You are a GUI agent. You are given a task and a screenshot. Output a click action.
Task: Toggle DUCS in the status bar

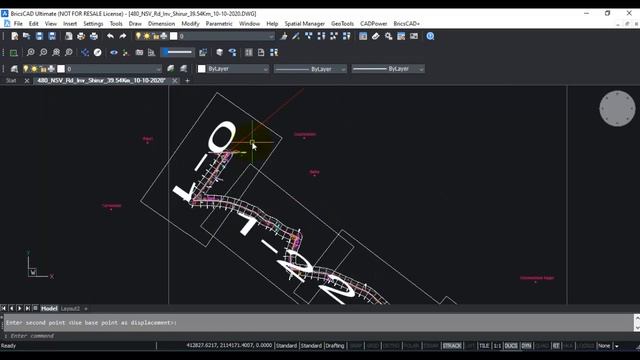511,346
